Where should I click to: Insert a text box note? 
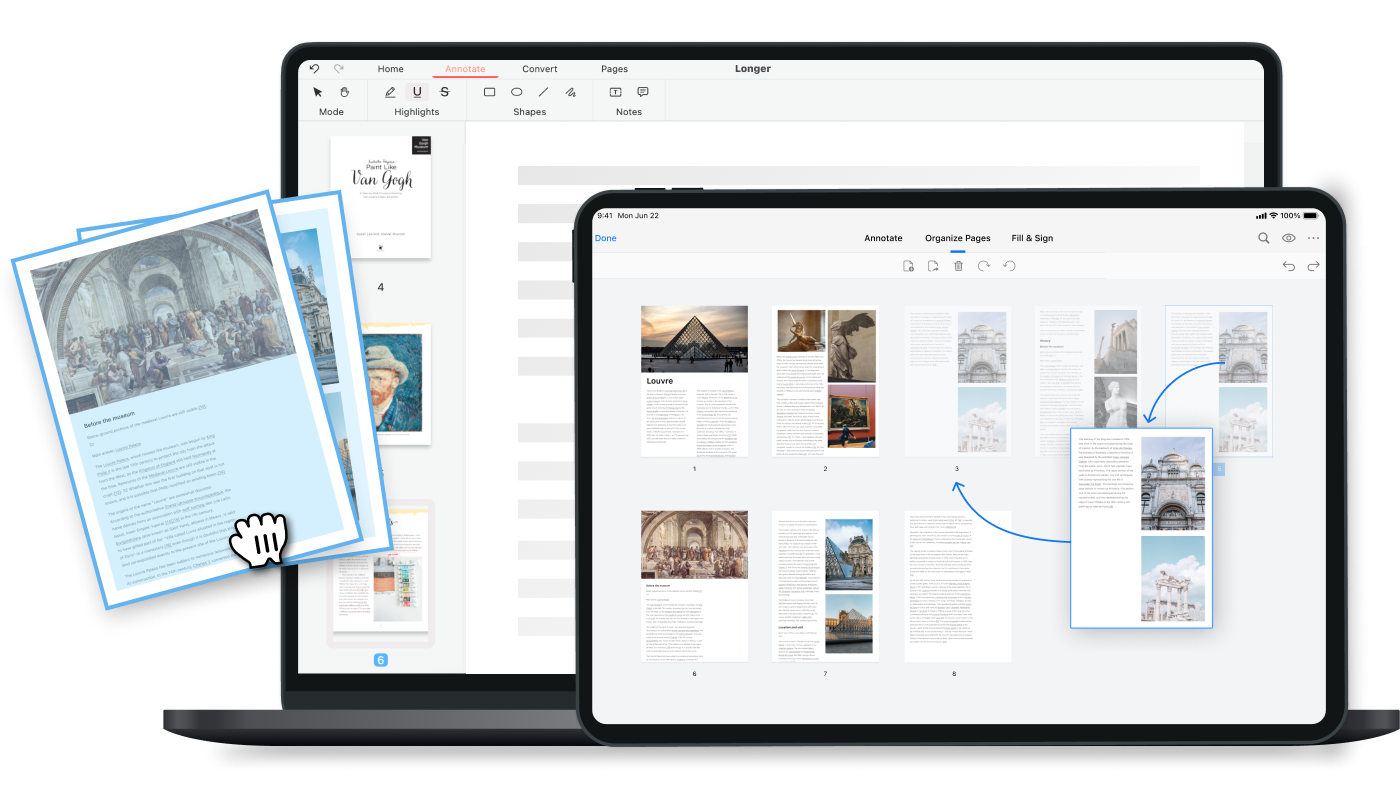pos(615,92)
